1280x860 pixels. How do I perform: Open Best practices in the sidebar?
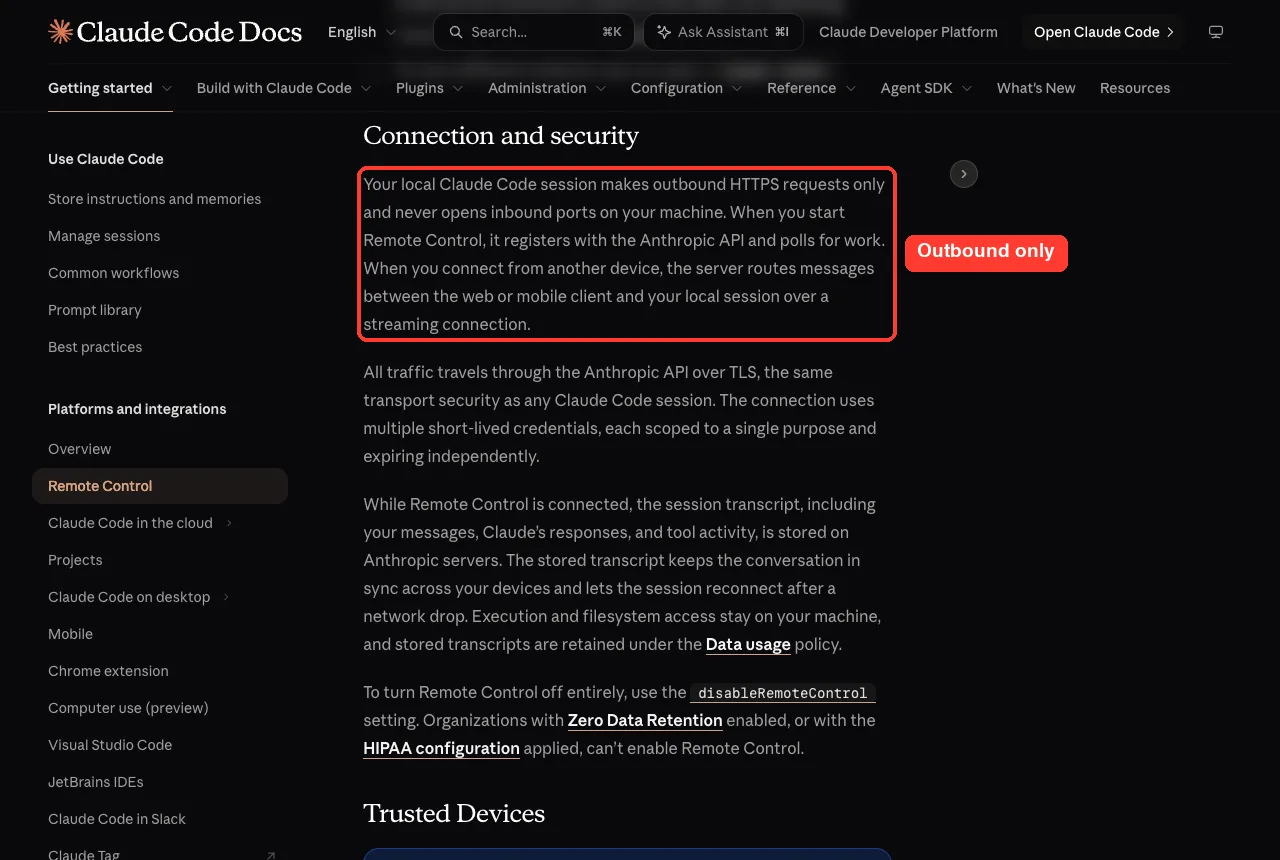(x=95, y=347)
